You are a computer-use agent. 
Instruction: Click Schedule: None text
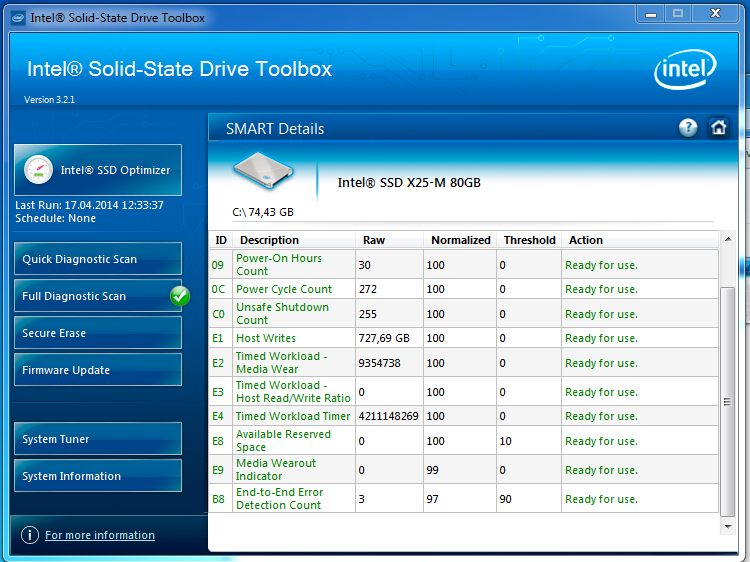point(55,218)
